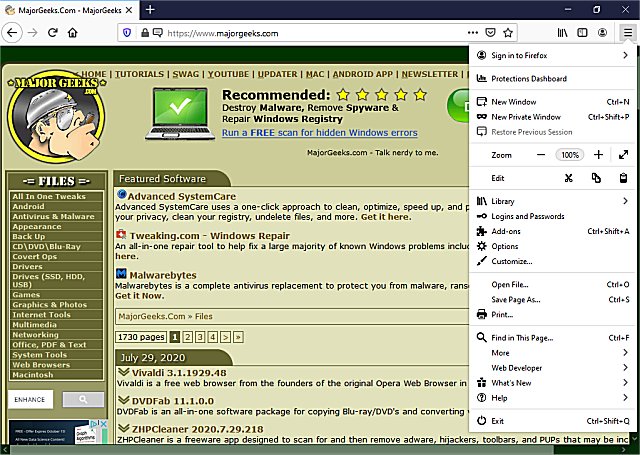Select Print... from menu
This screenshot has width=640, height=455.
(x=553, y=315)
